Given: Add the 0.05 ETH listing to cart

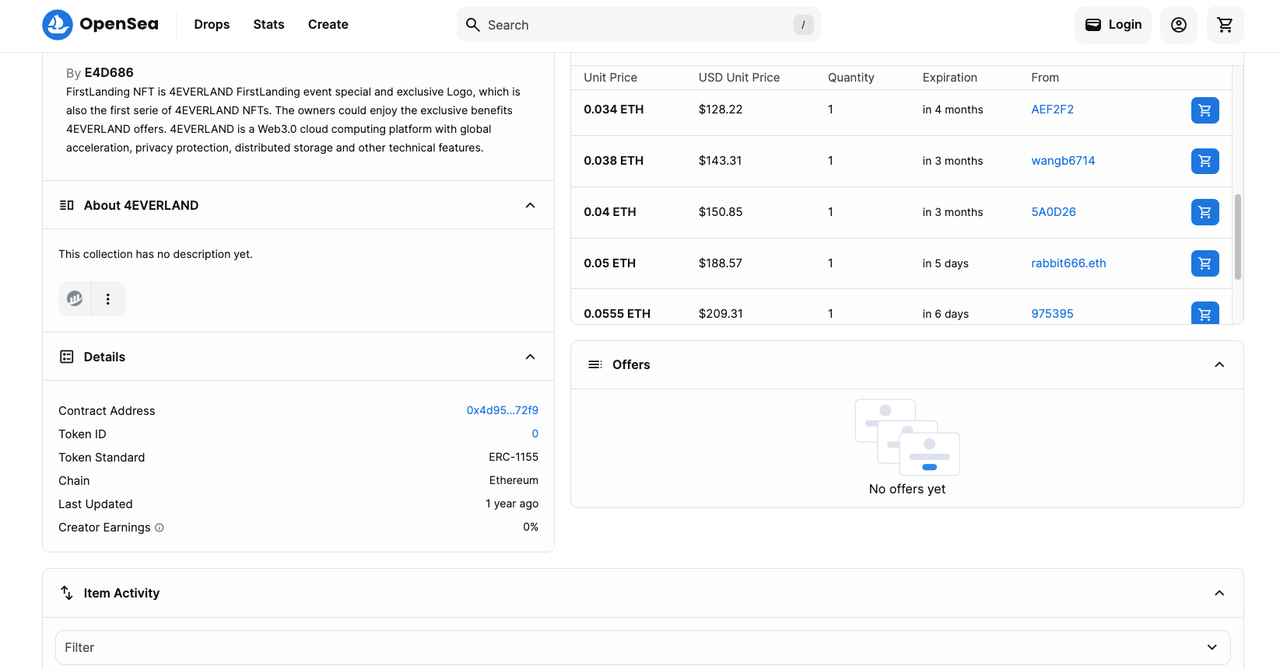Looking at the screenshot, I should coord(1205,263).
